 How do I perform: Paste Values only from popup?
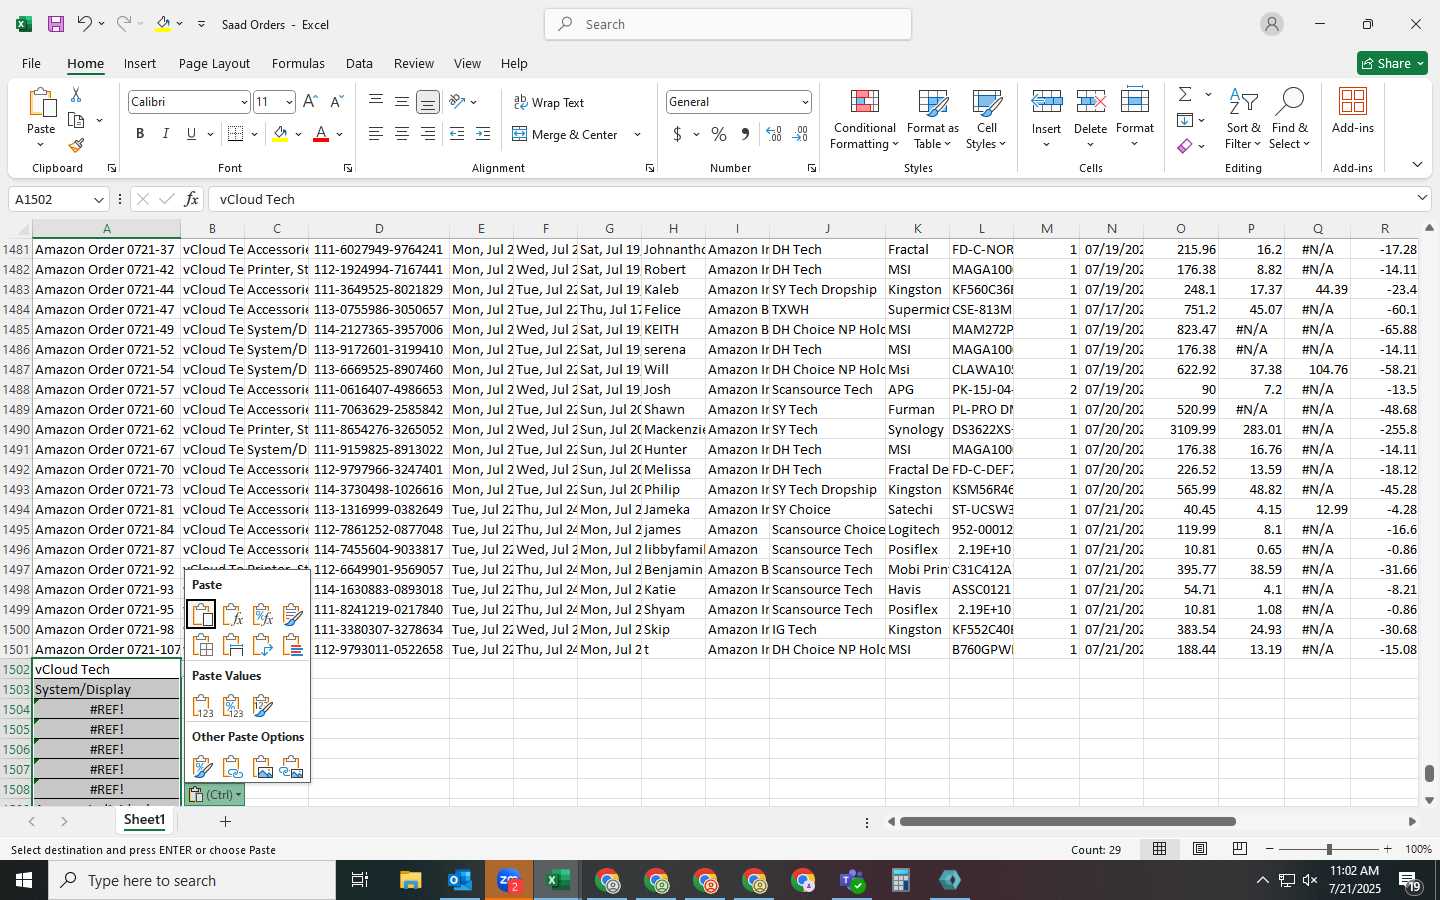pos(201,706)
